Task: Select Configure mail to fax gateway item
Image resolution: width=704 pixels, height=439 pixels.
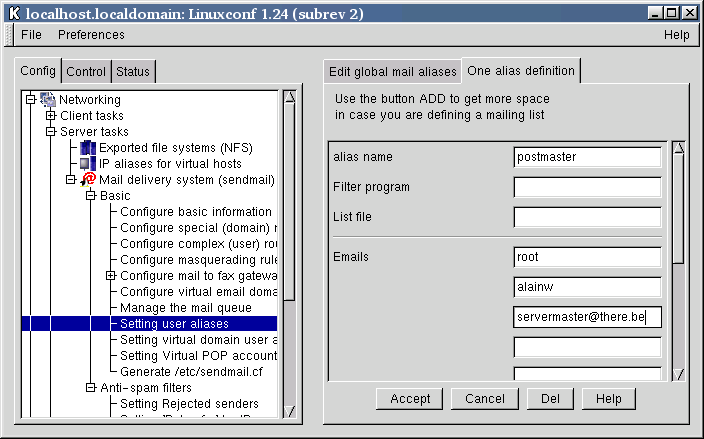Action: 198,276
